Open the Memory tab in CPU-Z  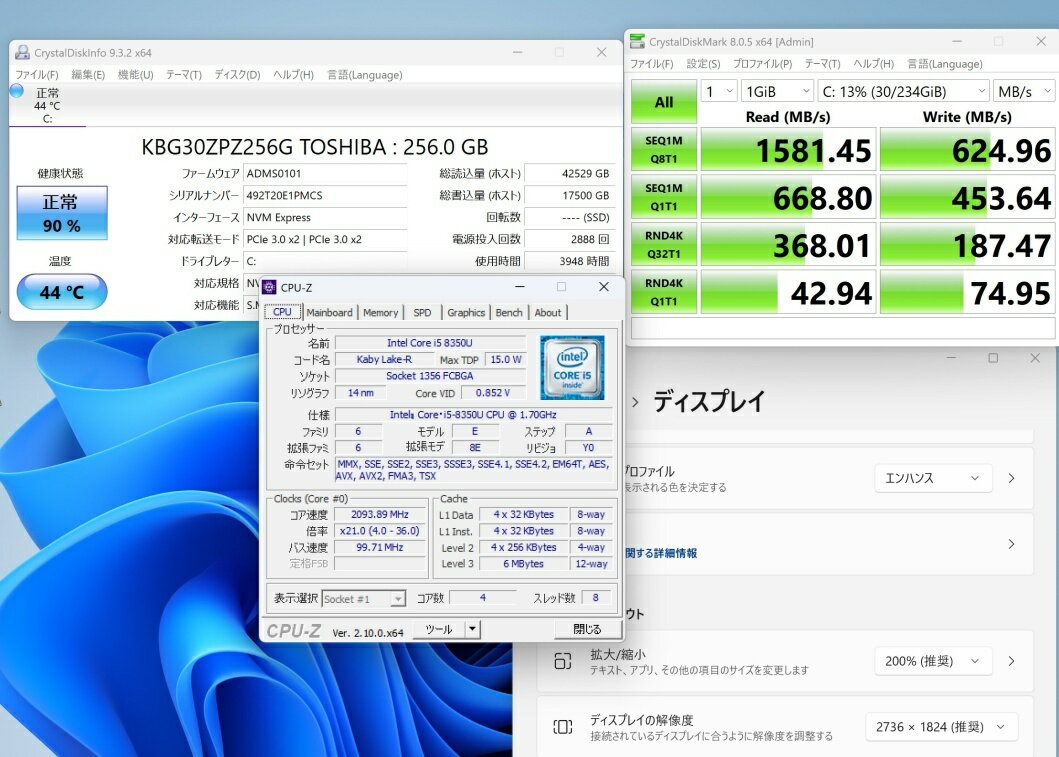380,312
